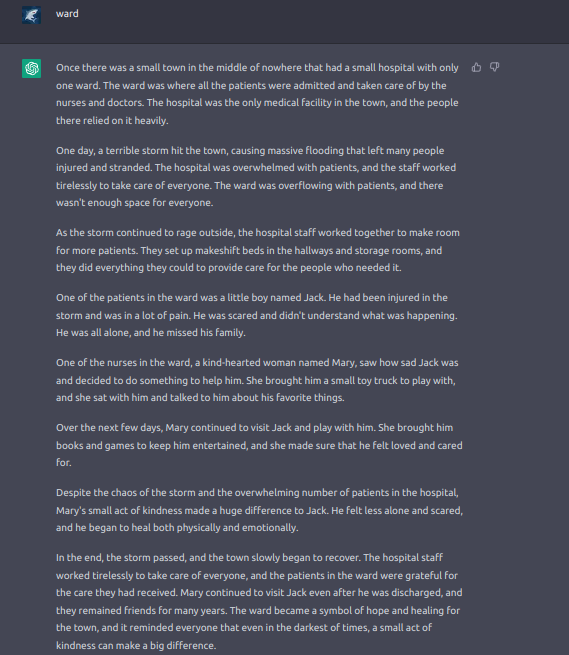Viewport: 569px width, 655px height.
Task: Click the paragraph starting "Despite the chaos"
Action: coord(259,510)
